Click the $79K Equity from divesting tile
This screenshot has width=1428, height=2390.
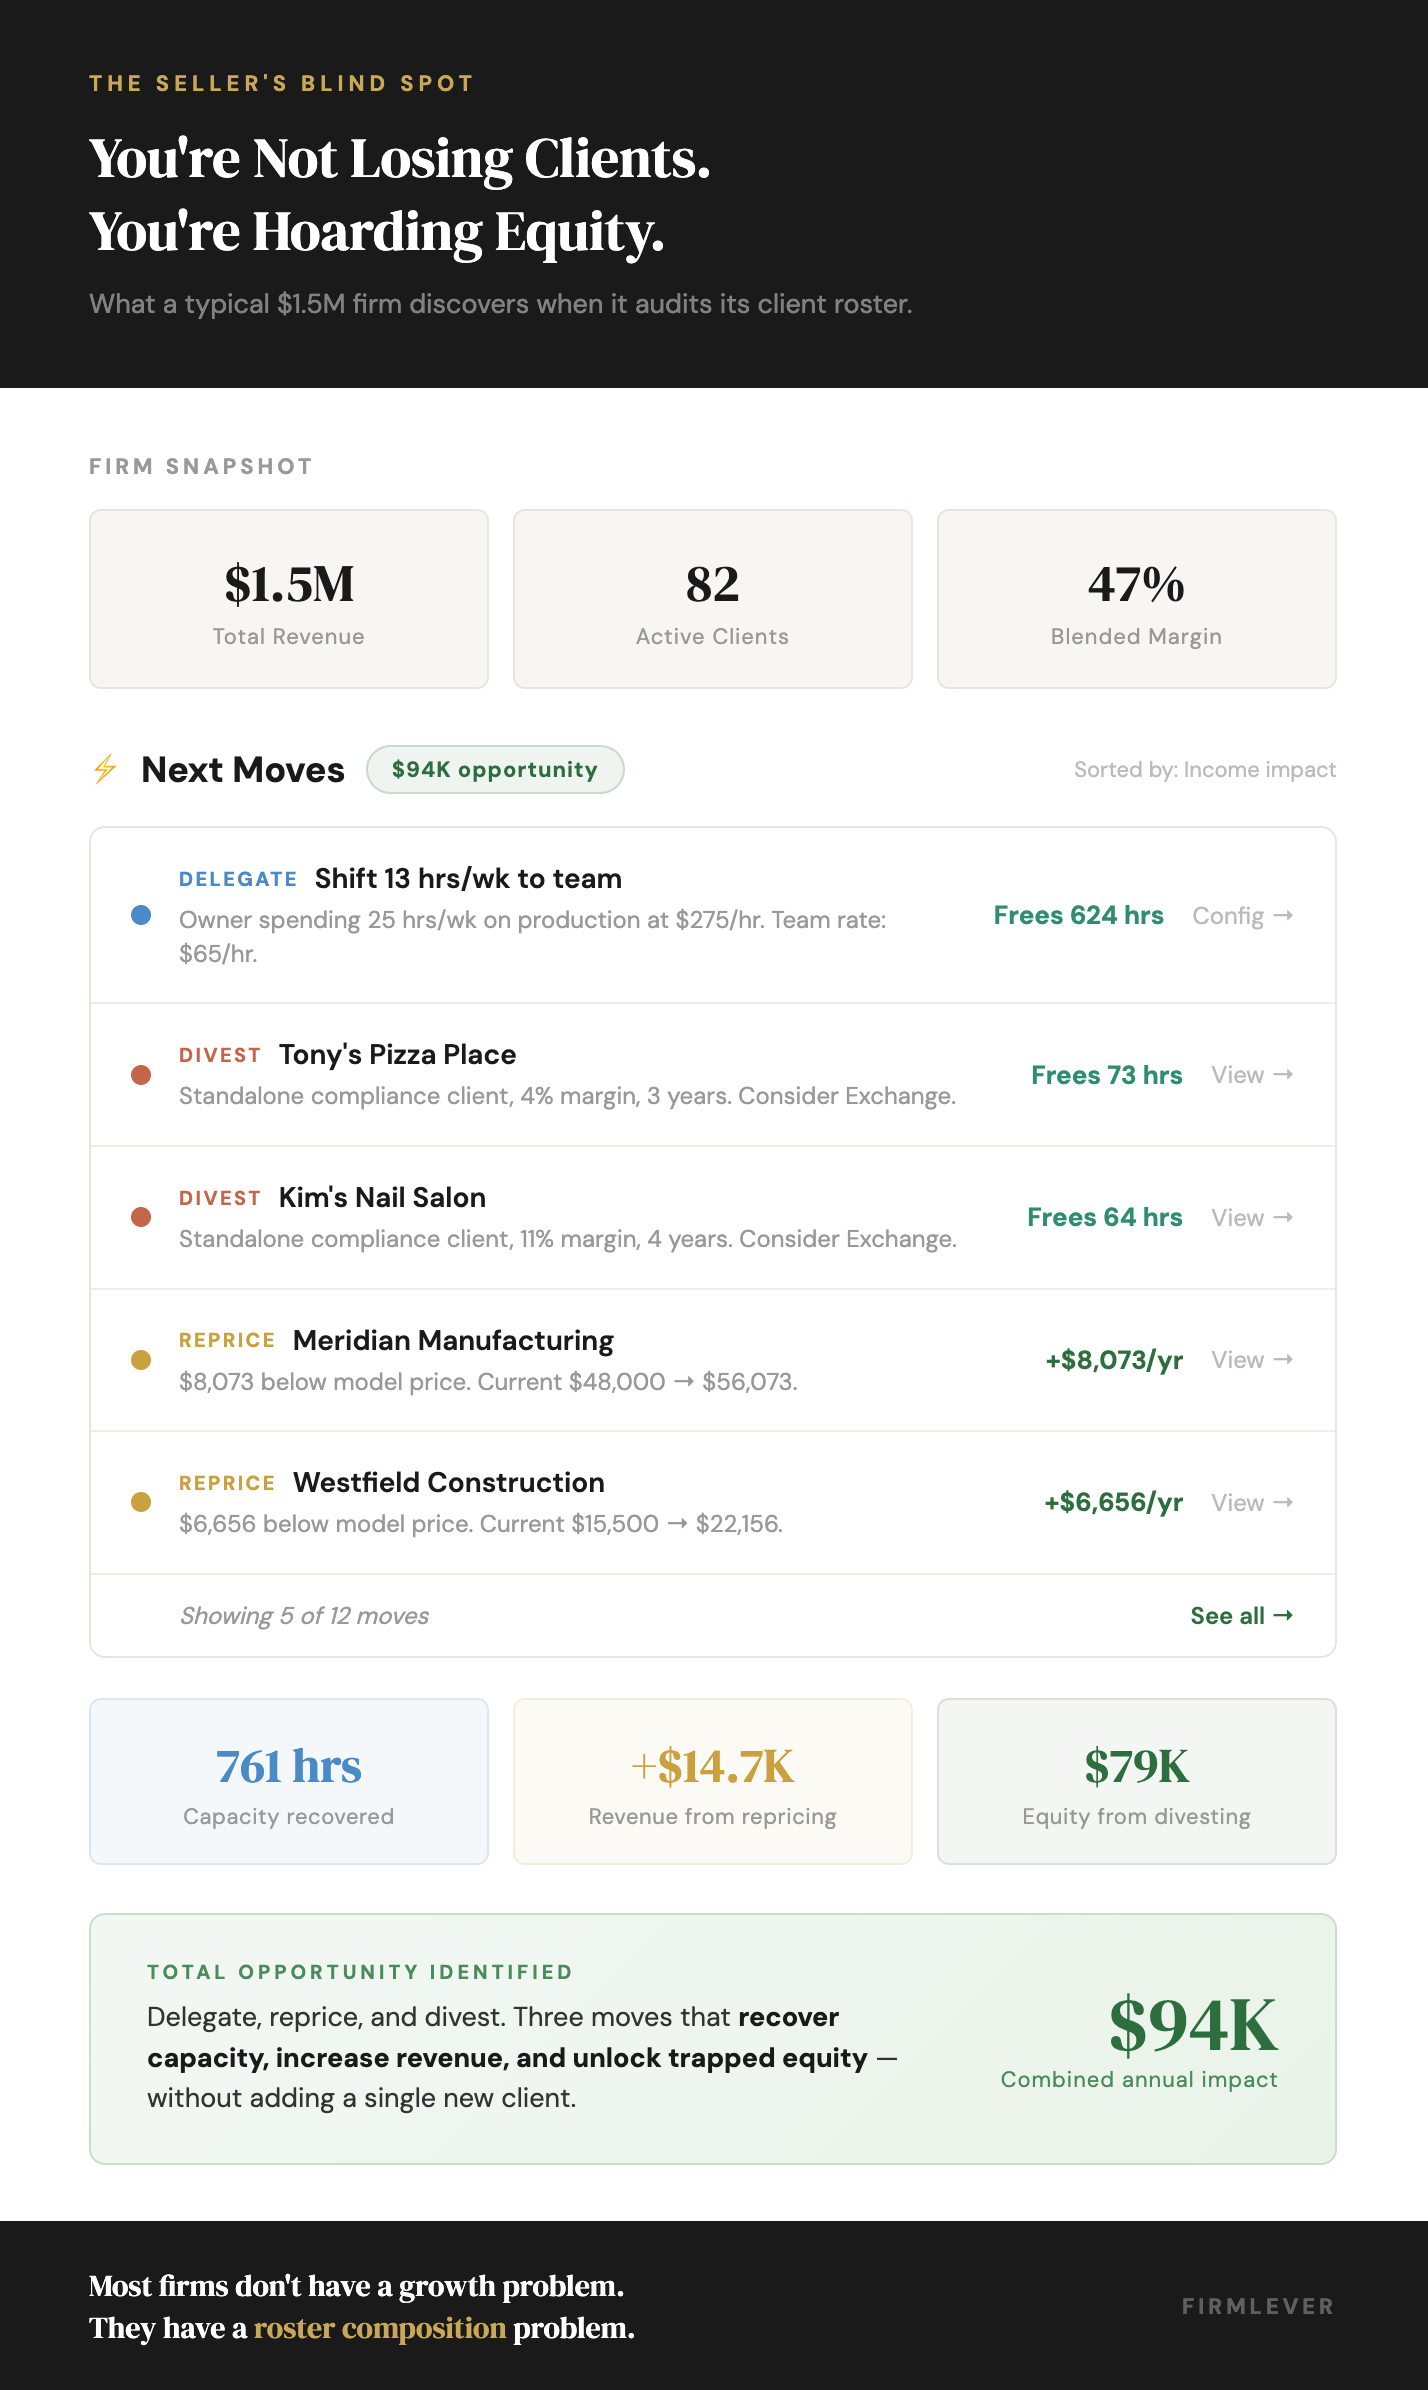pos(1136,1781)
